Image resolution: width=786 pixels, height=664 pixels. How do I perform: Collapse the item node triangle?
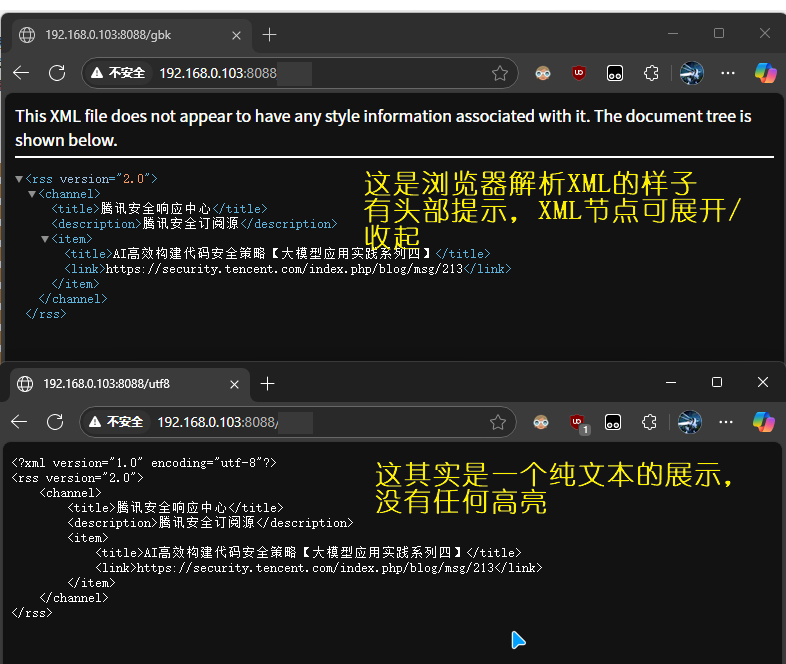tap(45, 239)
